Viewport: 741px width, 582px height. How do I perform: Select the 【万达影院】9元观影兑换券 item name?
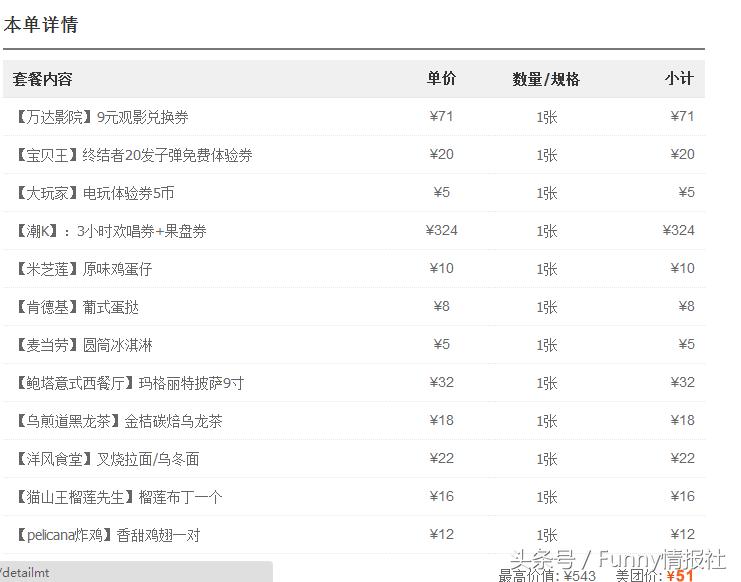(102, 117)
